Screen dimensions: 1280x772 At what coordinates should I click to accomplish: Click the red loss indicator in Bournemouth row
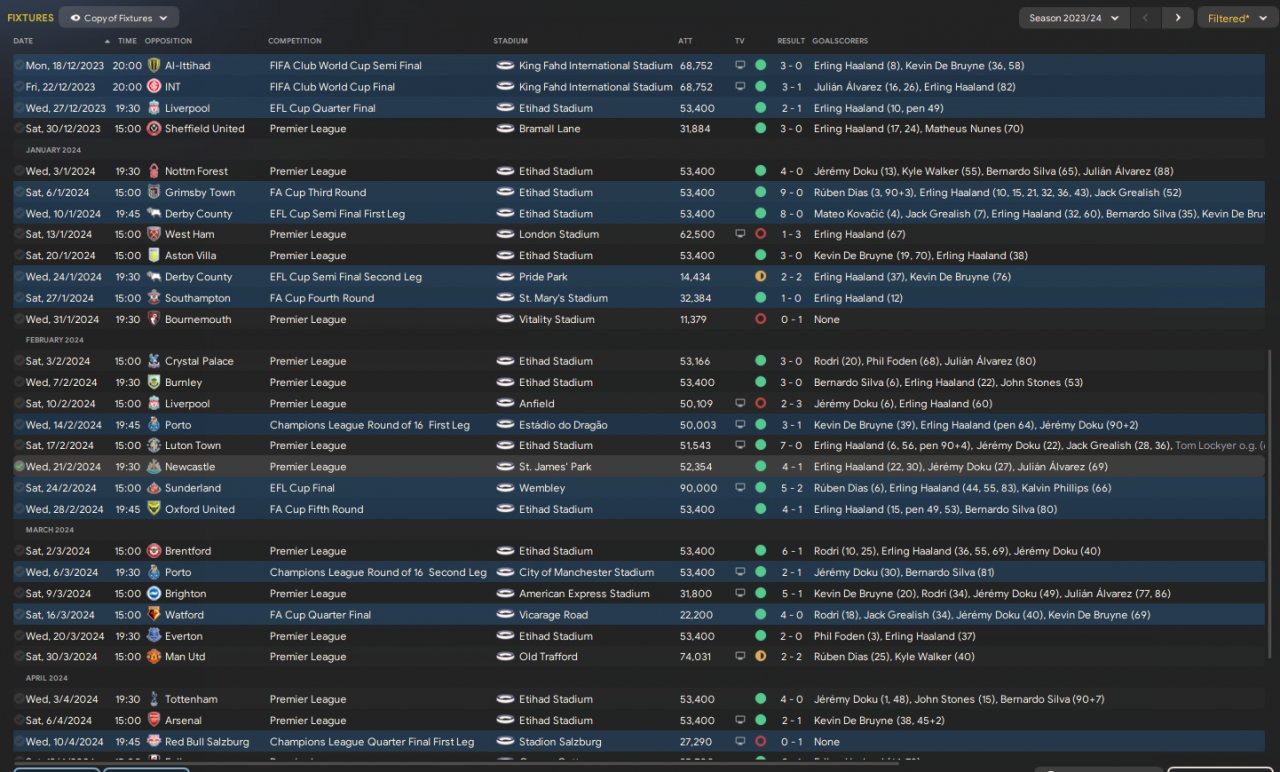tap(761, 320)
